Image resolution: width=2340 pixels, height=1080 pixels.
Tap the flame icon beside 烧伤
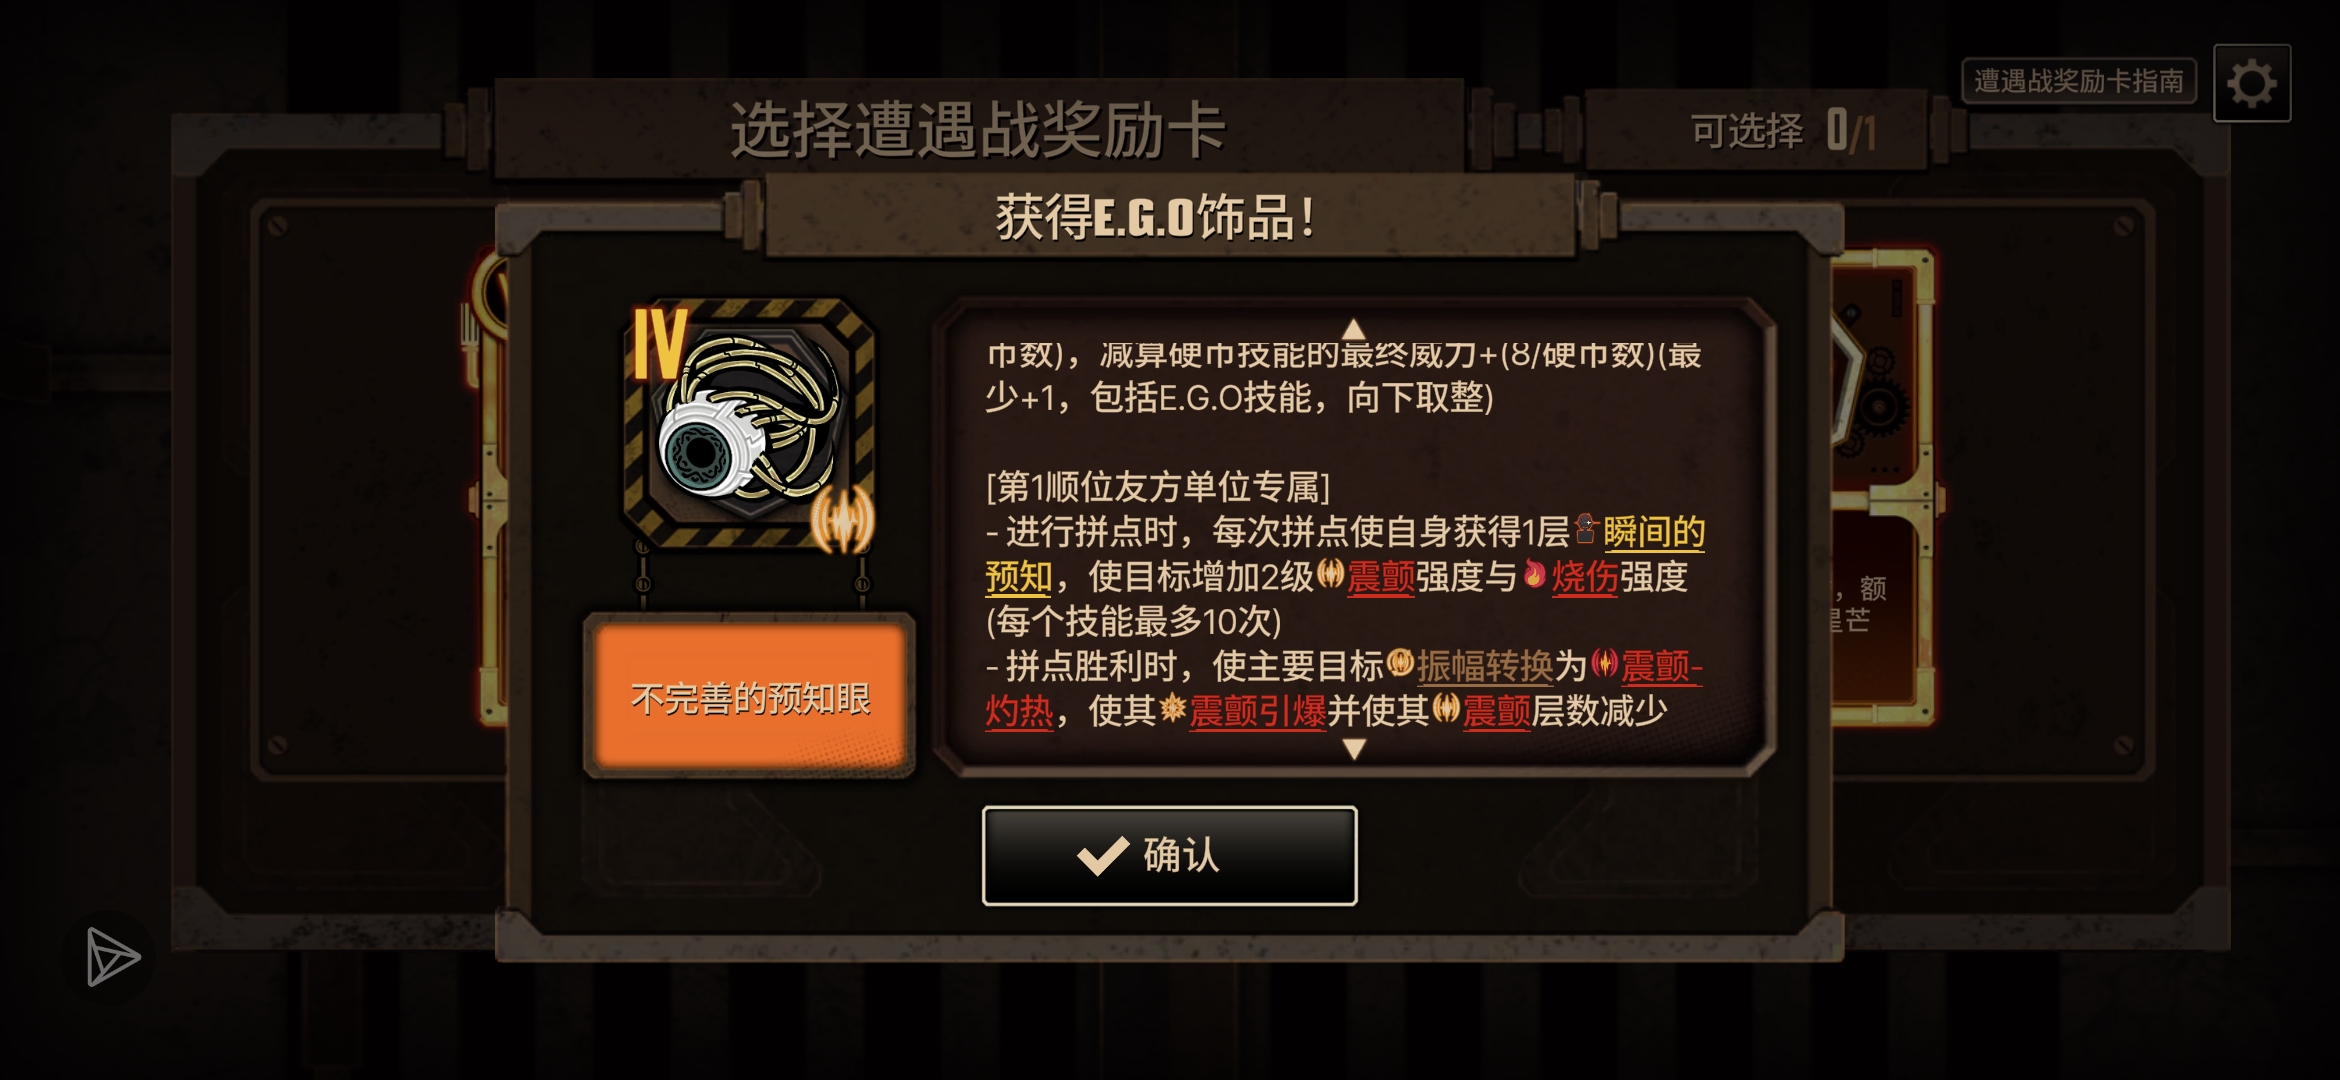[1535, 574]
